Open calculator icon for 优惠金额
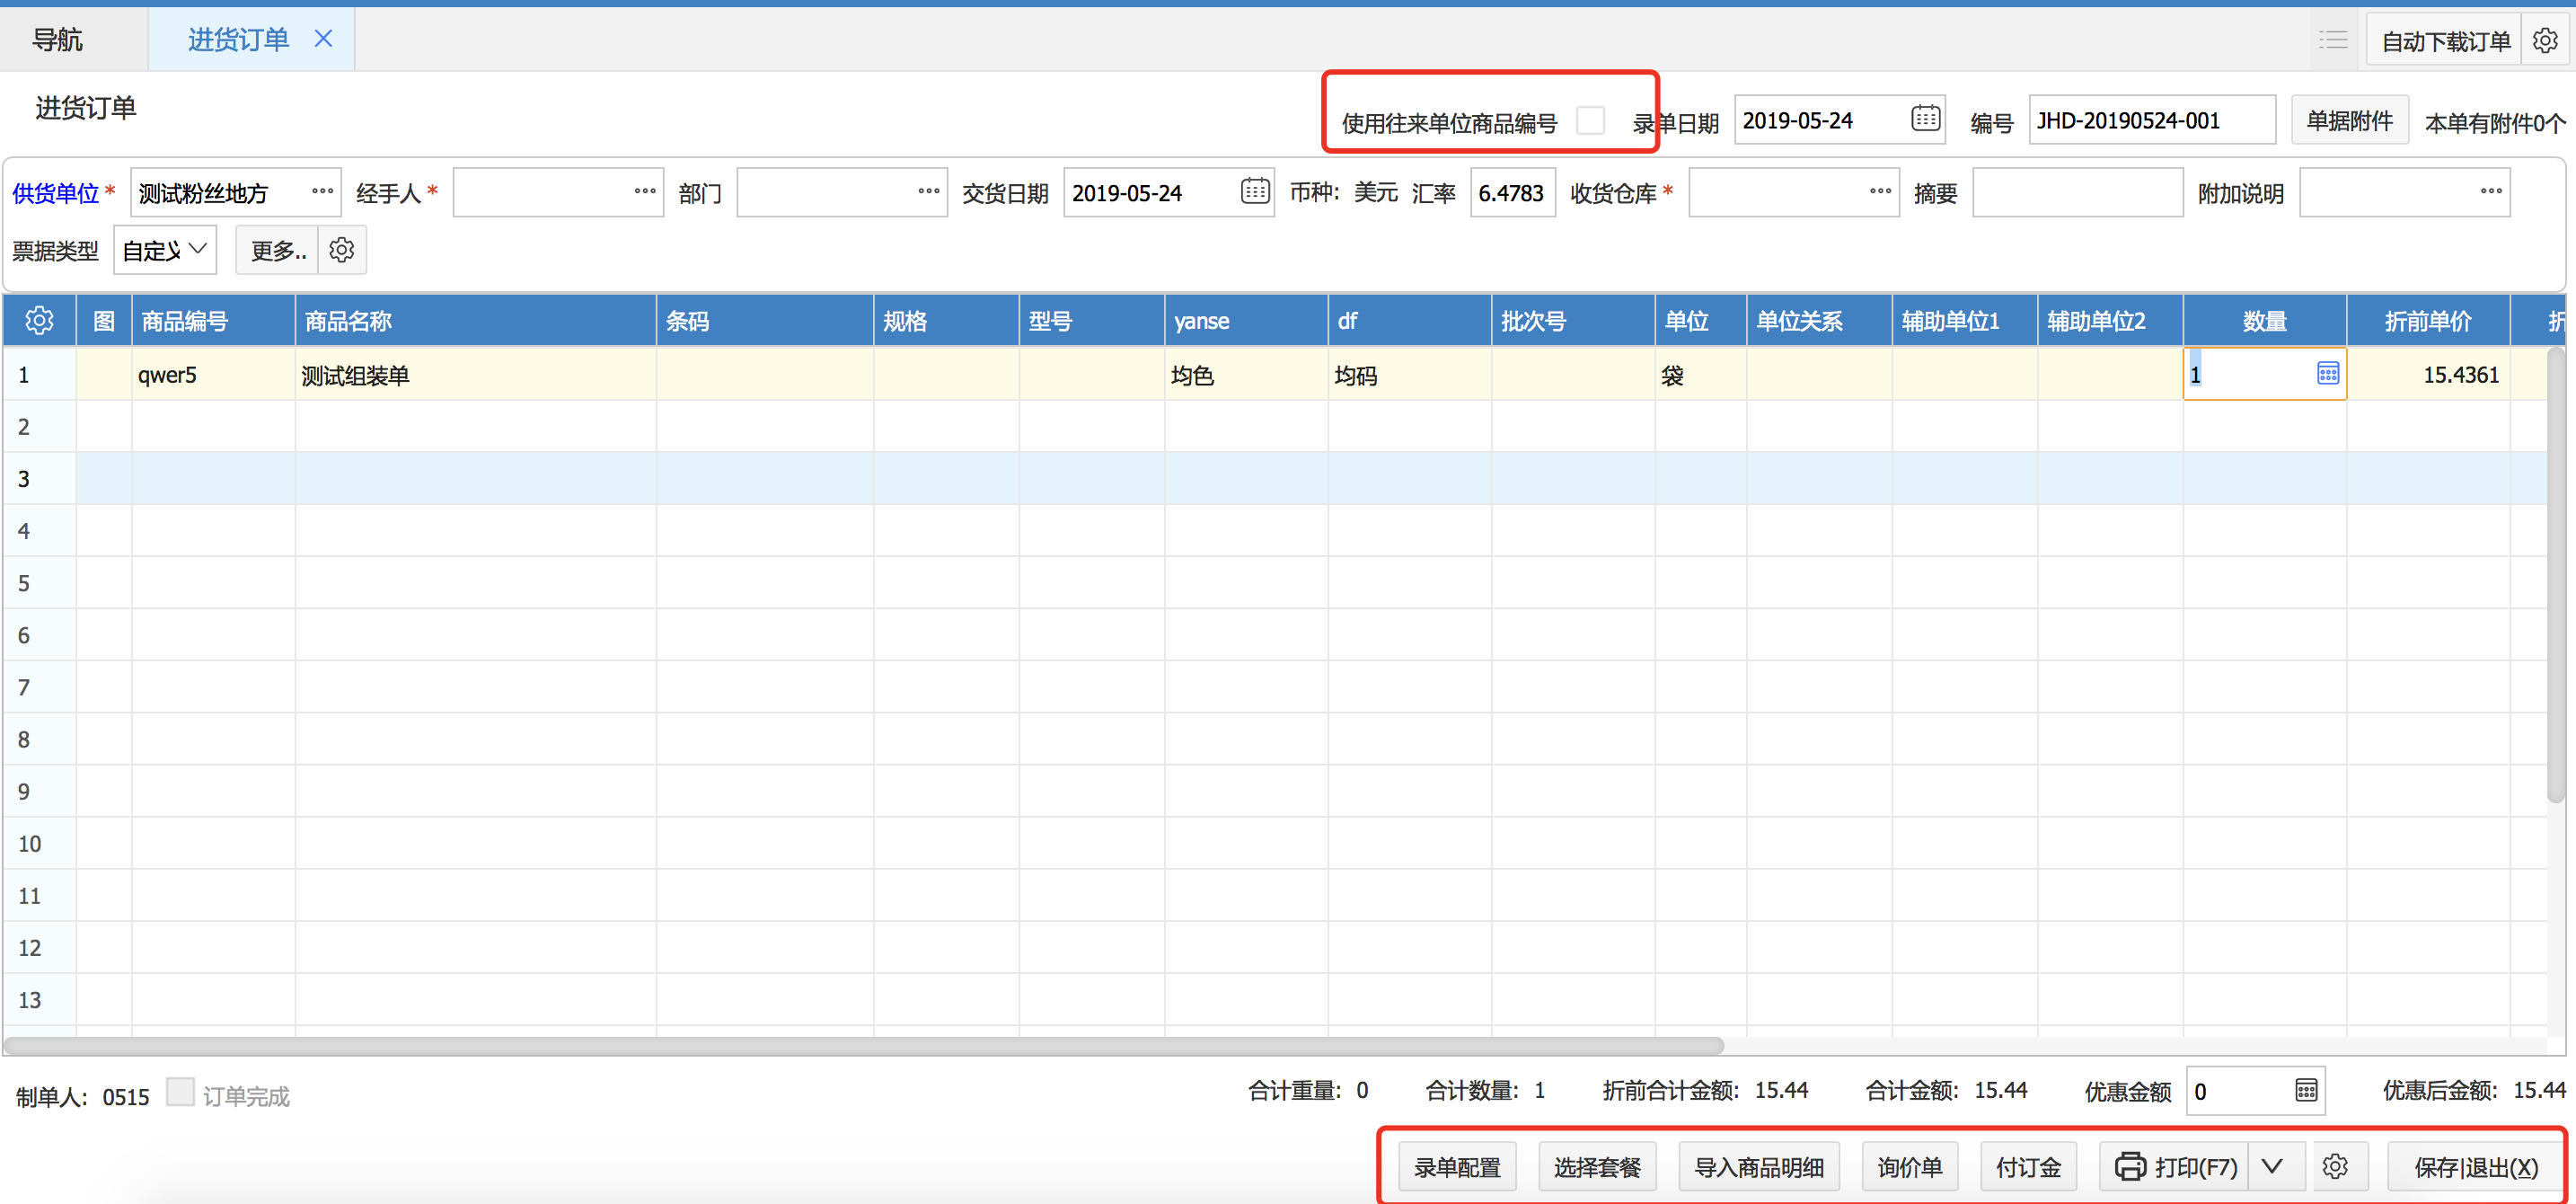The width and height of the screenshot is (2576, 1204). tap(2306, 1090)
